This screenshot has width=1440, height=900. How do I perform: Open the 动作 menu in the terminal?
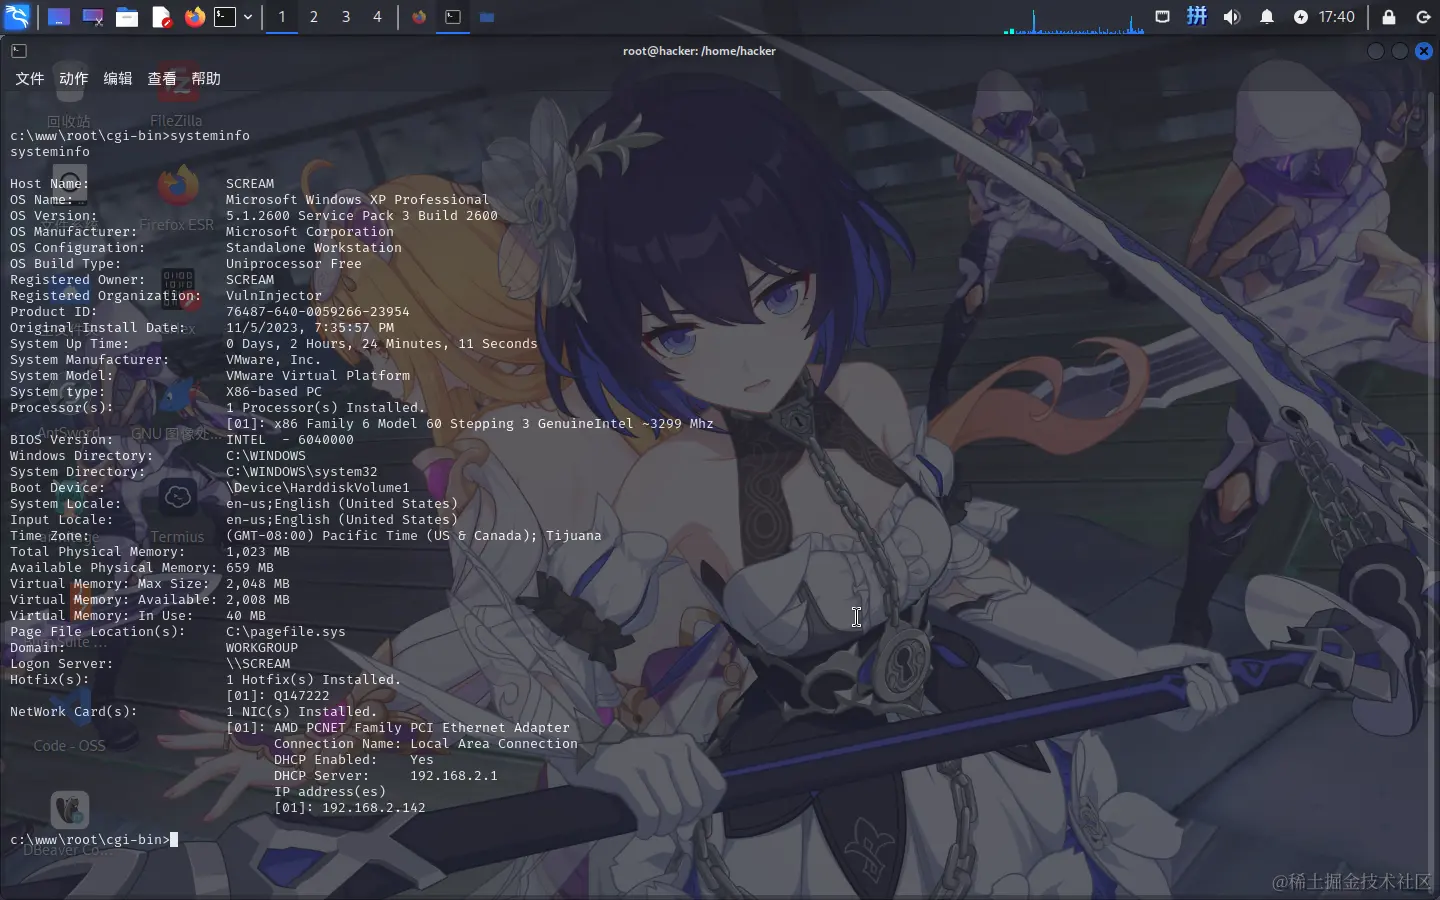tap(74, 79)
